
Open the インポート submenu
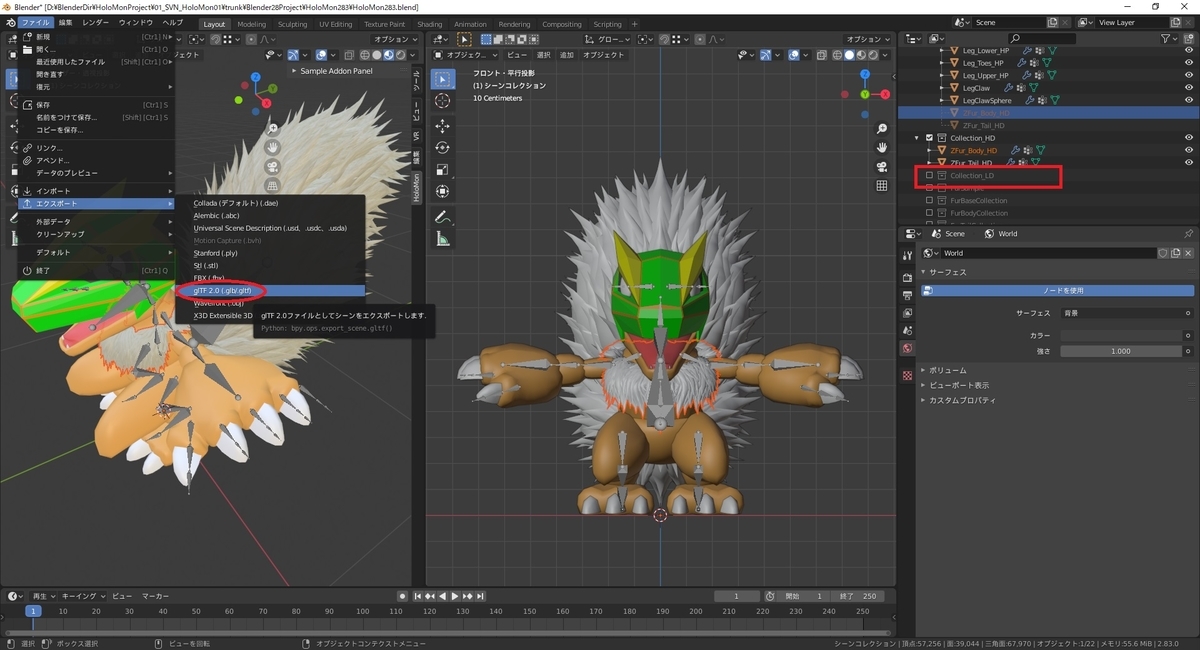(97, 191)
